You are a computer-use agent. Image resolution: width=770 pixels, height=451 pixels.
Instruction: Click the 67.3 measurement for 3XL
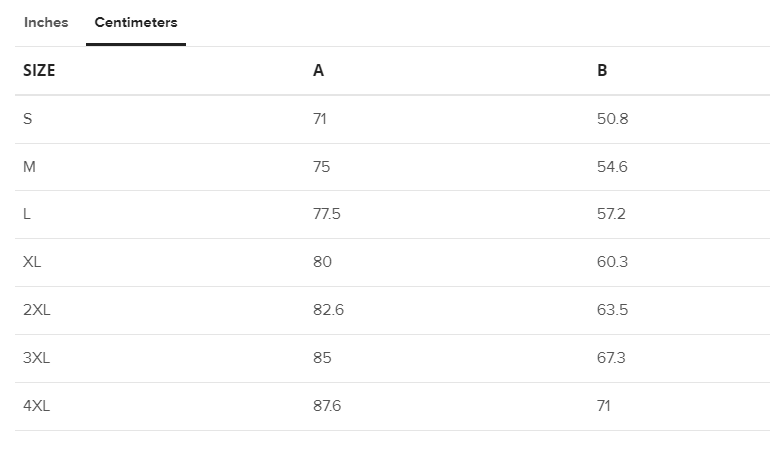611,358
